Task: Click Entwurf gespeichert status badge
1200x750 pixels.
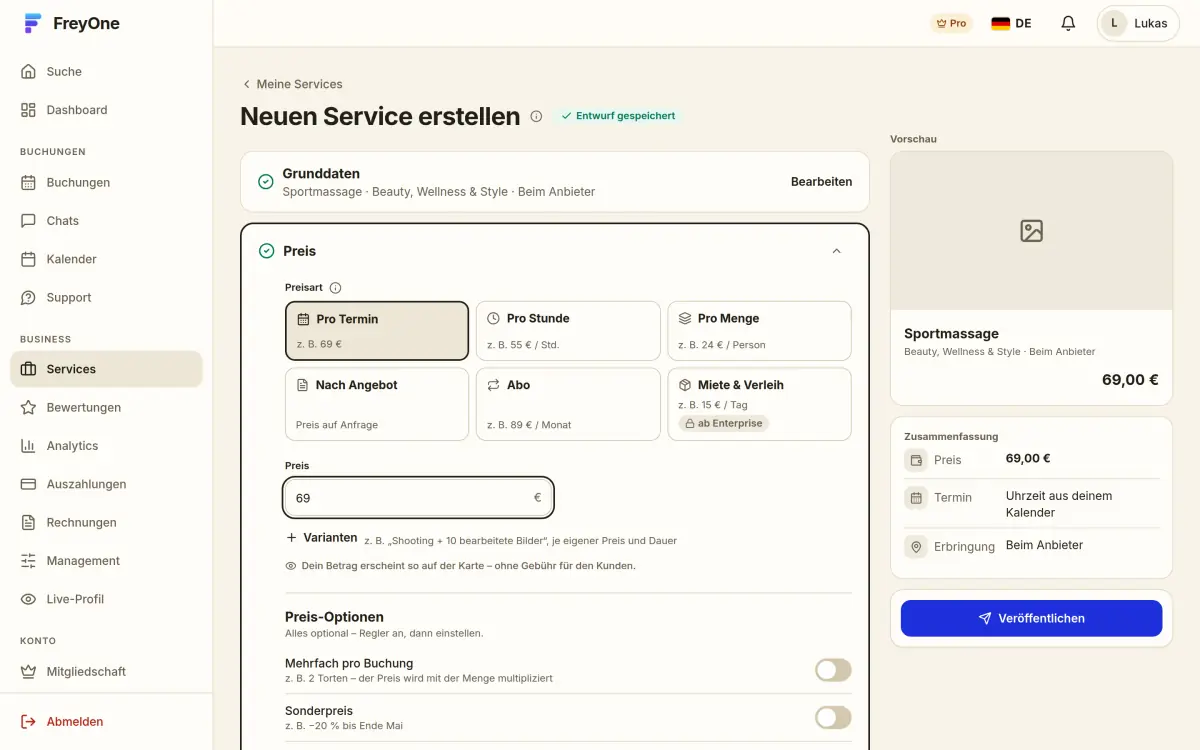Action: pos(618,116)
